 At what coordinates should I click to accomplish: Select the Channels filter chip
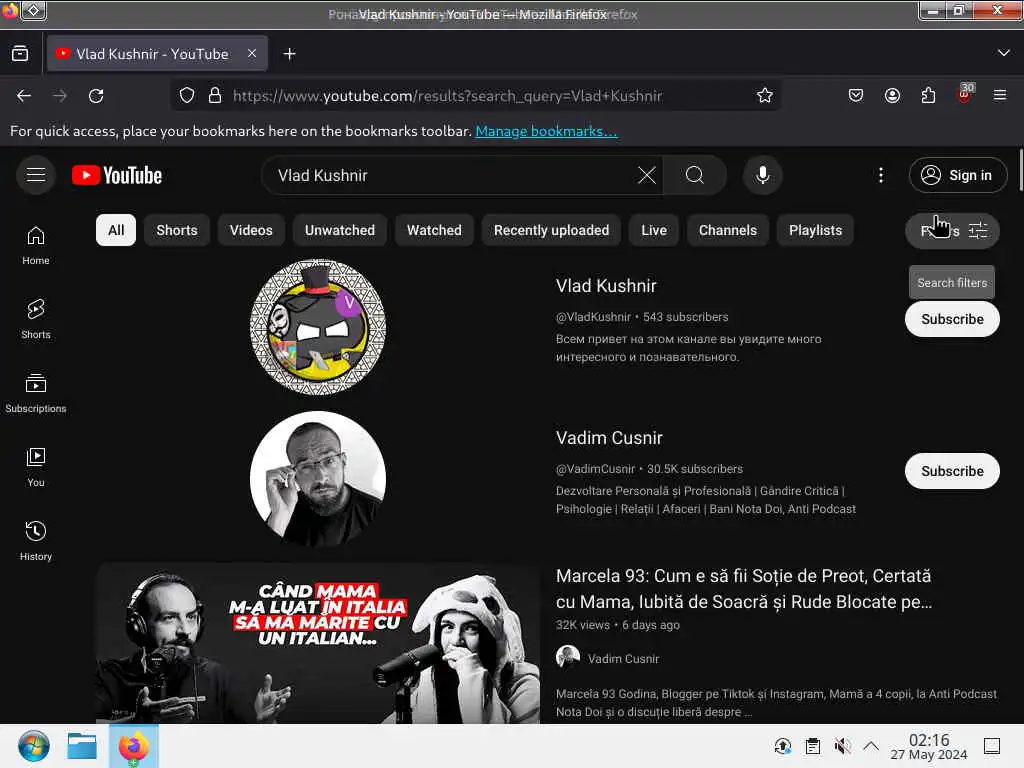coord(728,230)
